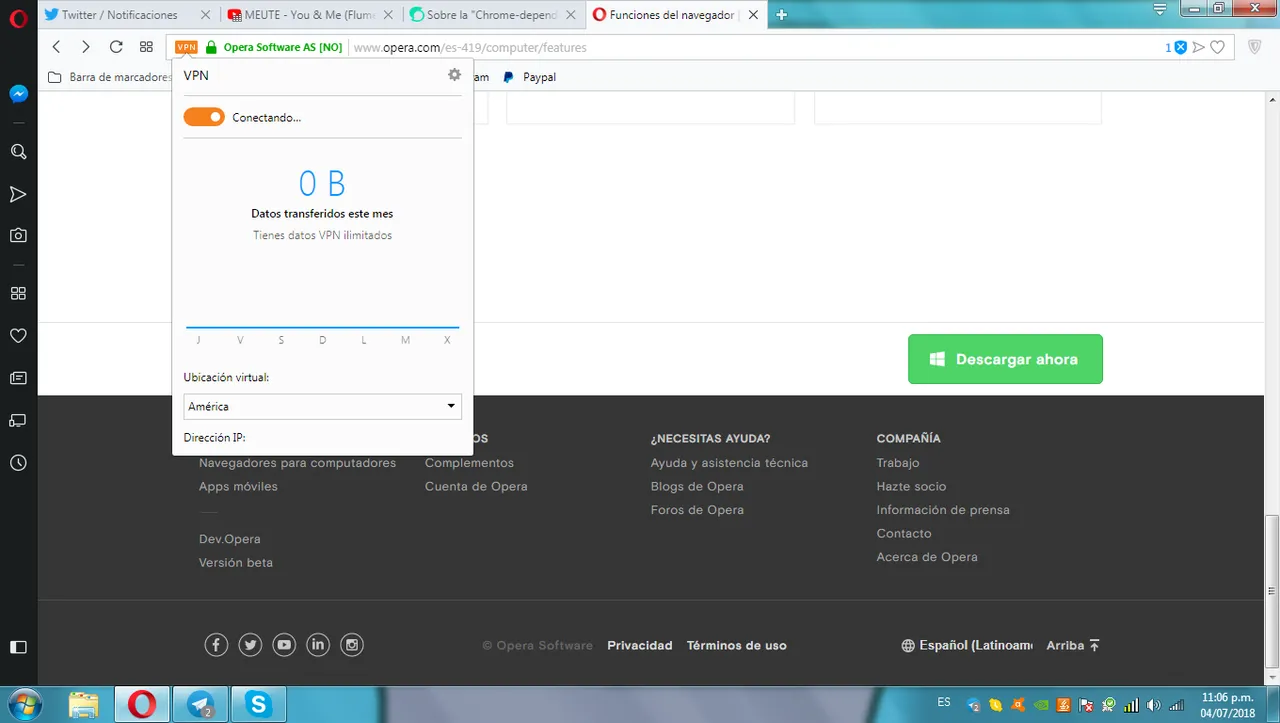Open the tab menu icon at the top right
The width and height of the screenshot is (1280, 723).
click(x=1160, y=9)
